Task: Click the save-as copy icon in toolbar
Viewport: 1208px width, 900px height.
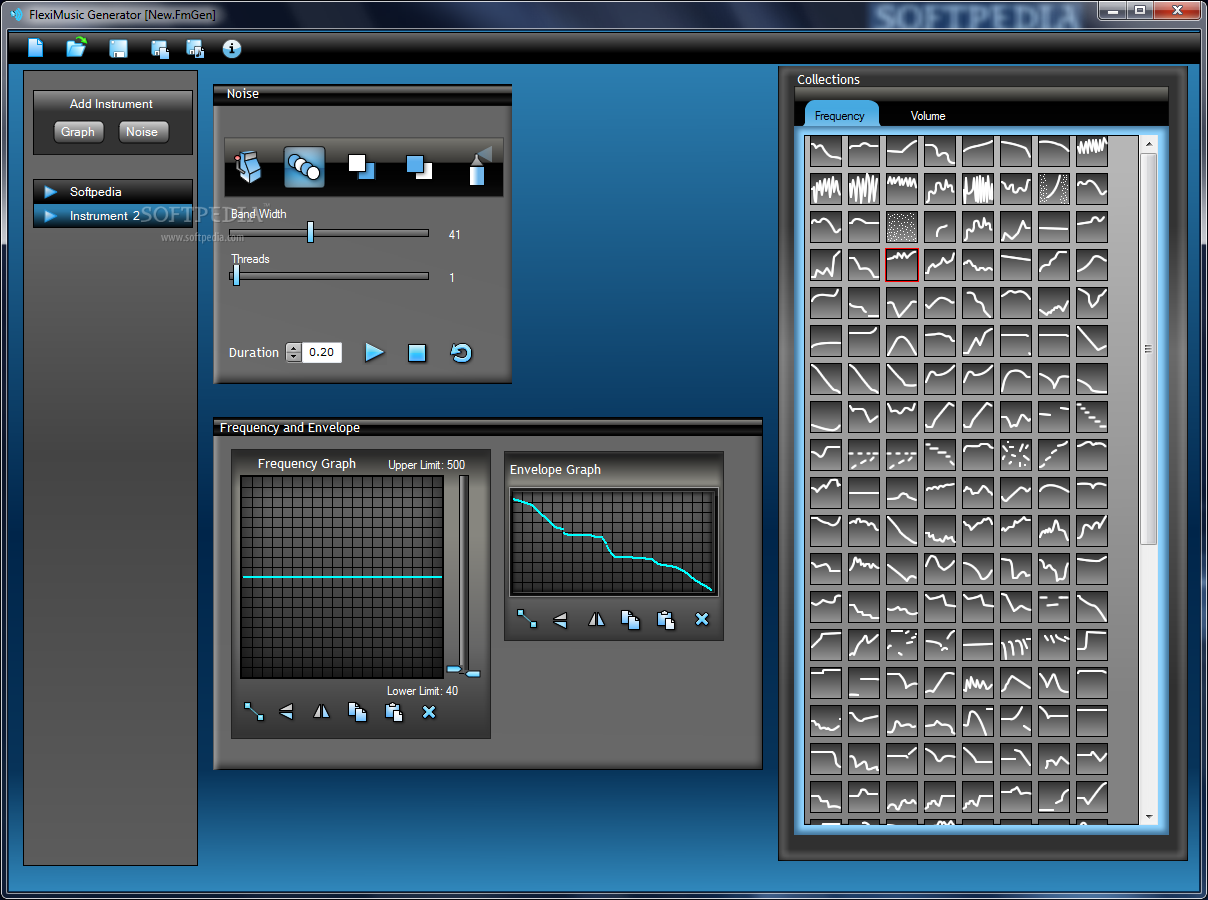Action: pyautogui.click(x=159, y=49)
